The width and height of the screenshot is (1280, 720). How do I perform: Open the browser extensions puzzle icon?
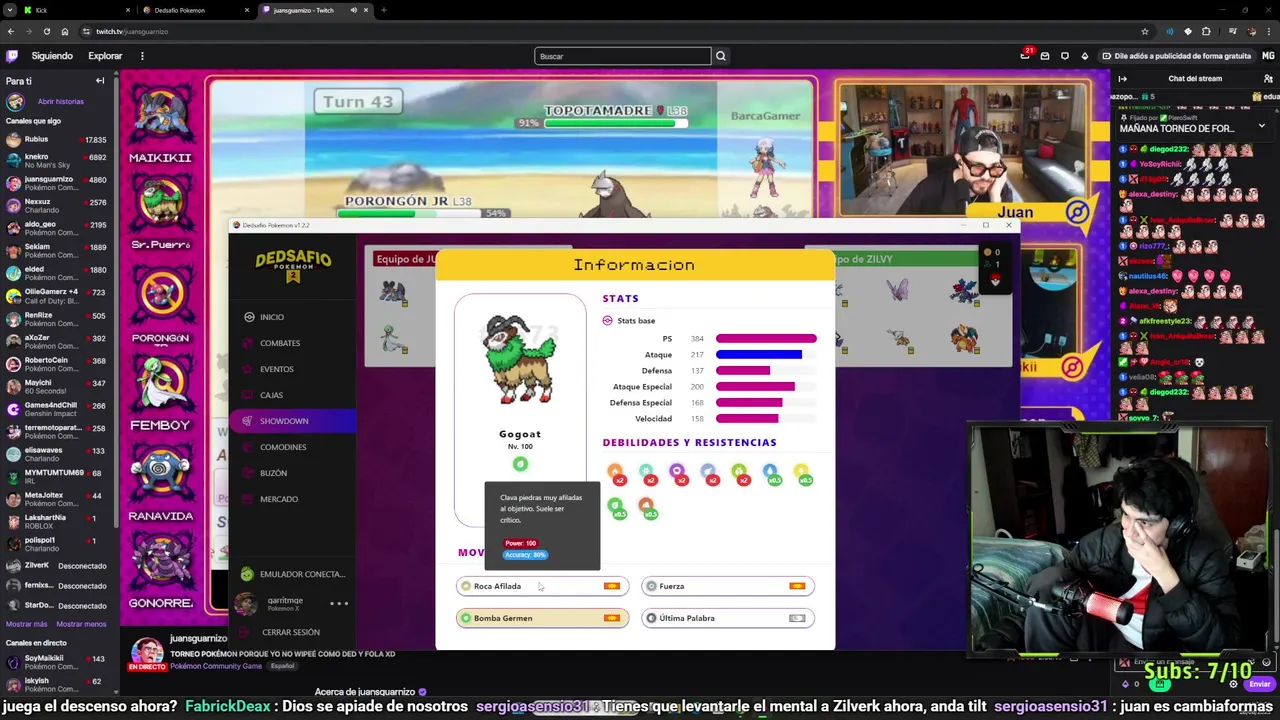(1206, 31)
